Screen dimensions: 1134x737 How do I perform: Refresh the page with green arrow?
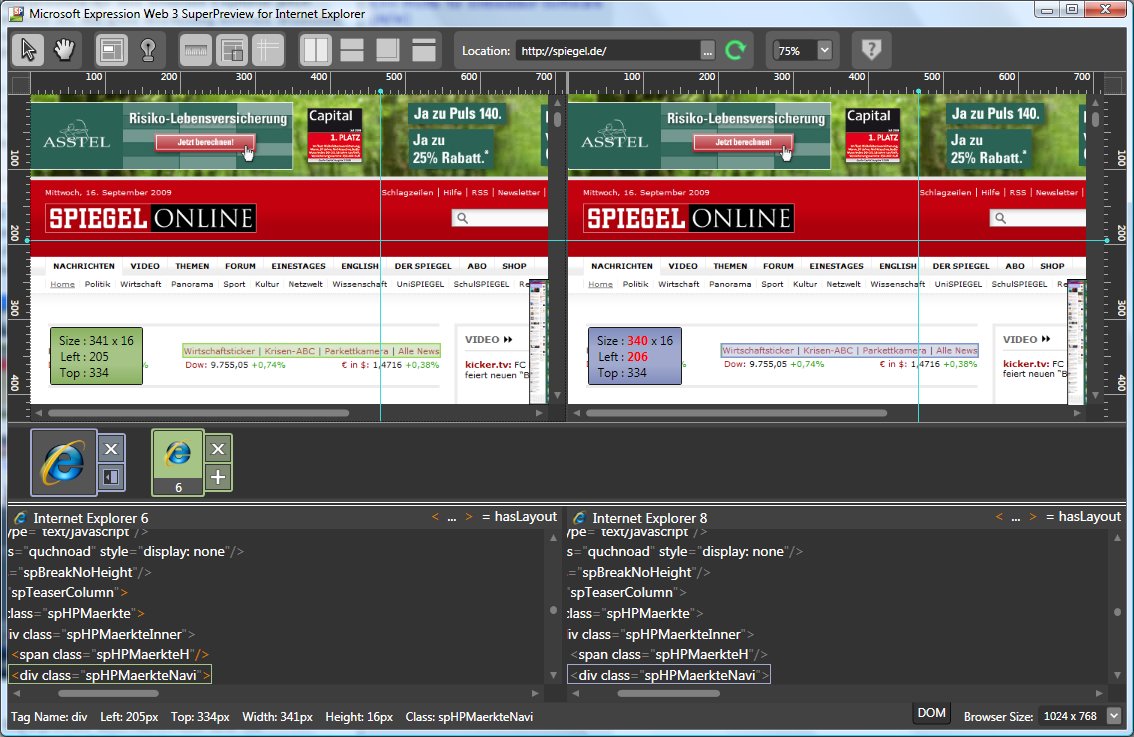point(736,50)
